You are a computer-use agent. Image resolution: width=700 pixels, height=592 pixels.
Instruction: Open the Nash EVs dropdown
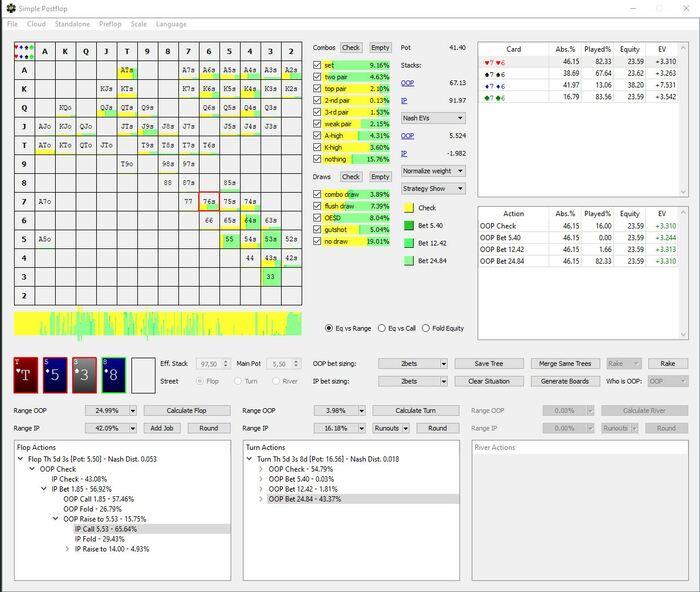click(434, 118)
